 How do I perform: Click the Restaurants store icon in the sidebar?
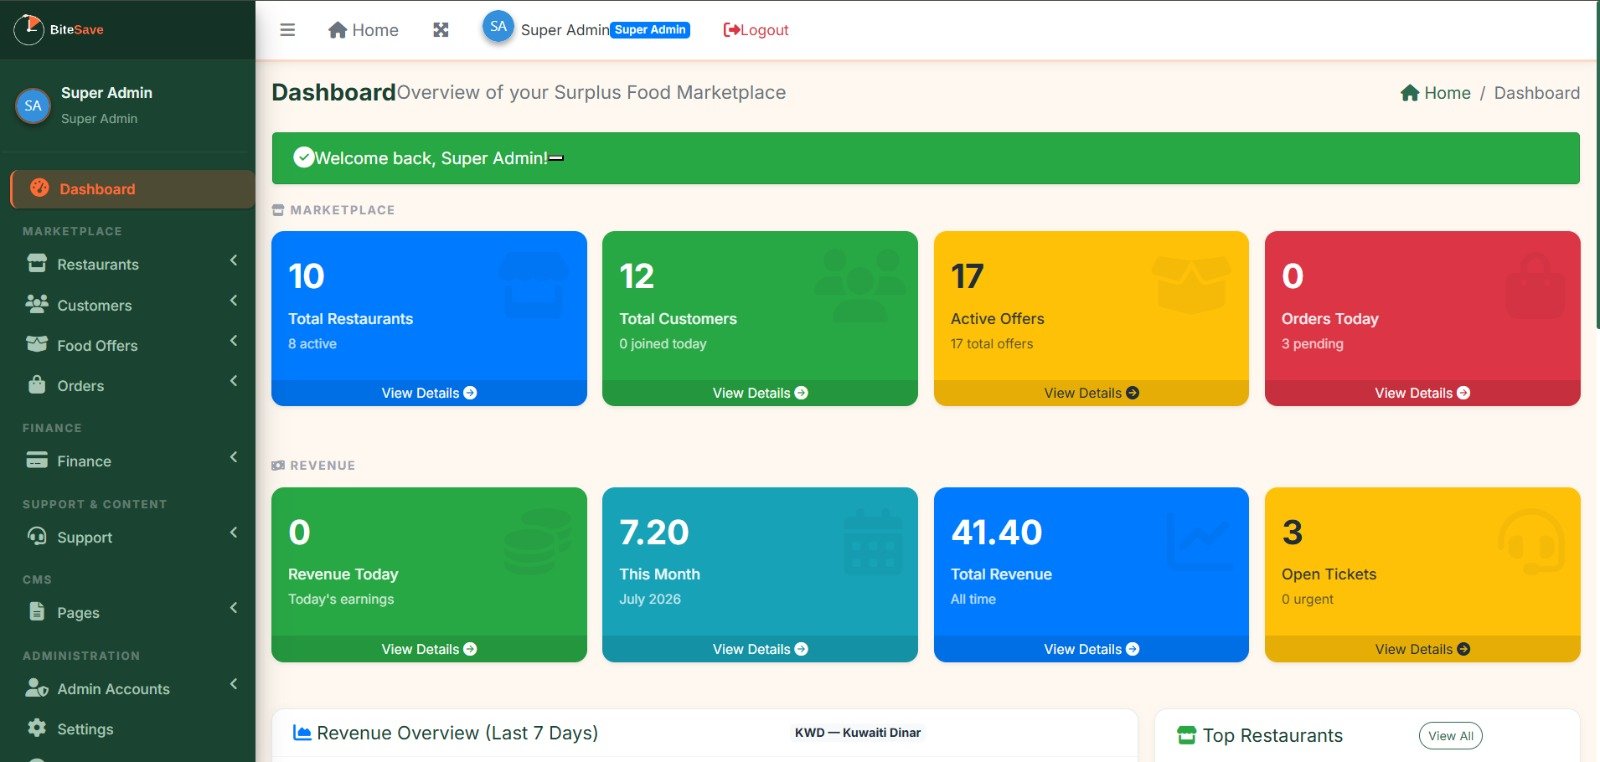tap(37, 263)
